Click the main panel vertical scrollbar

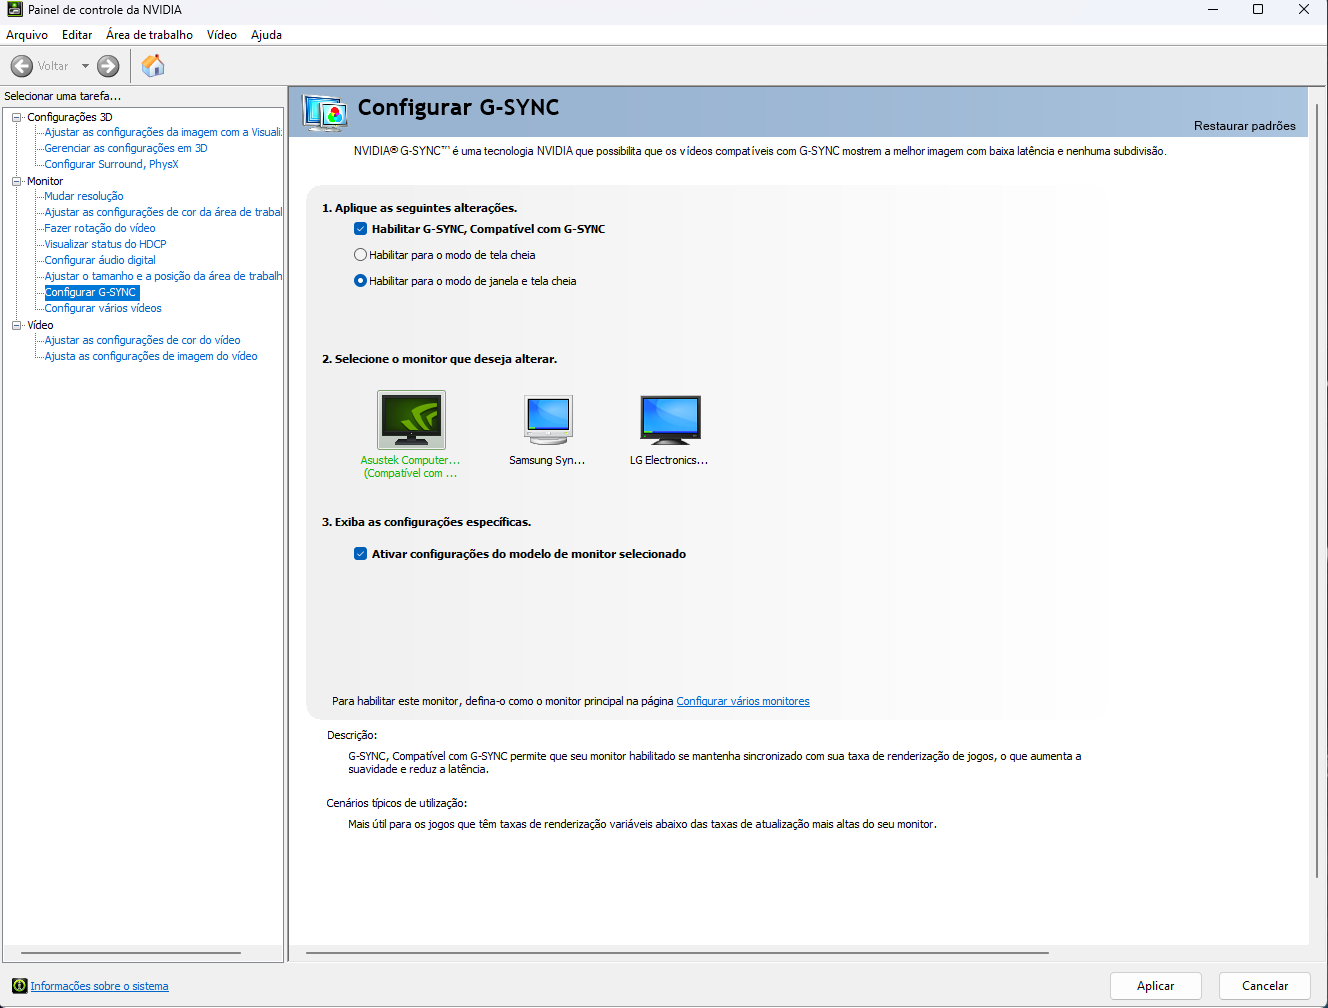[x=1318, y=490]
